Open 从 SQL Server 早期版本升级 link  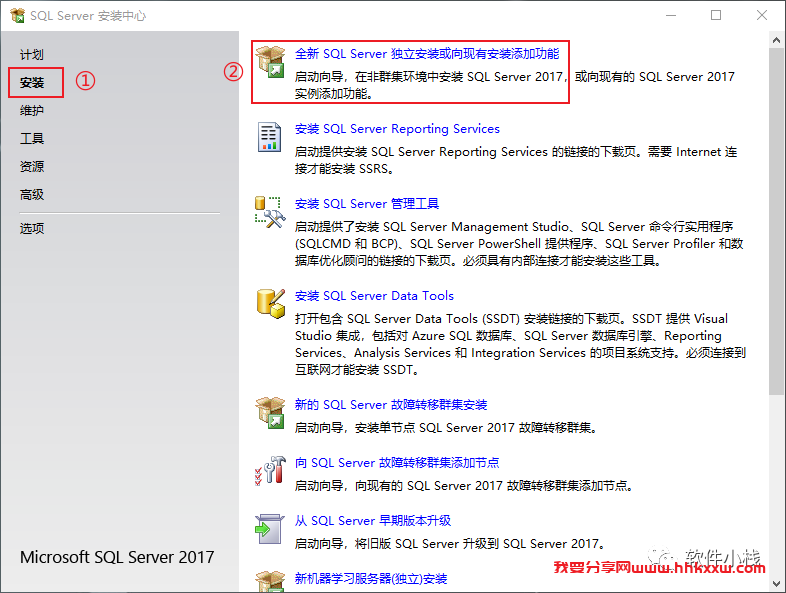pyautogui.click(x=373, y=521)
